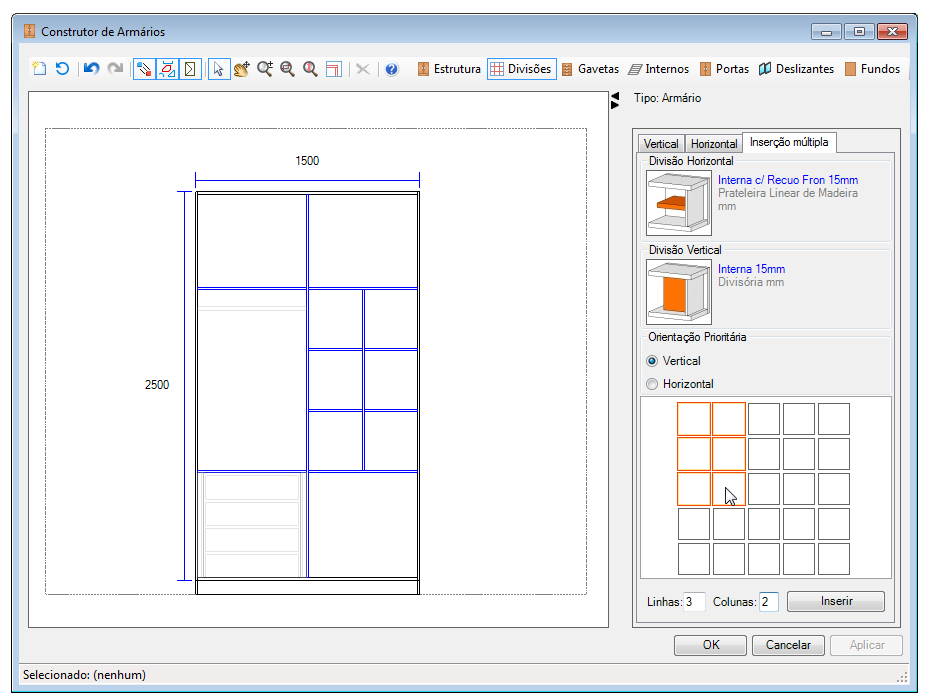The image size is (928, 700).
Task: Select the arrow pointer selection tool
Action: (x=218, y=69)
